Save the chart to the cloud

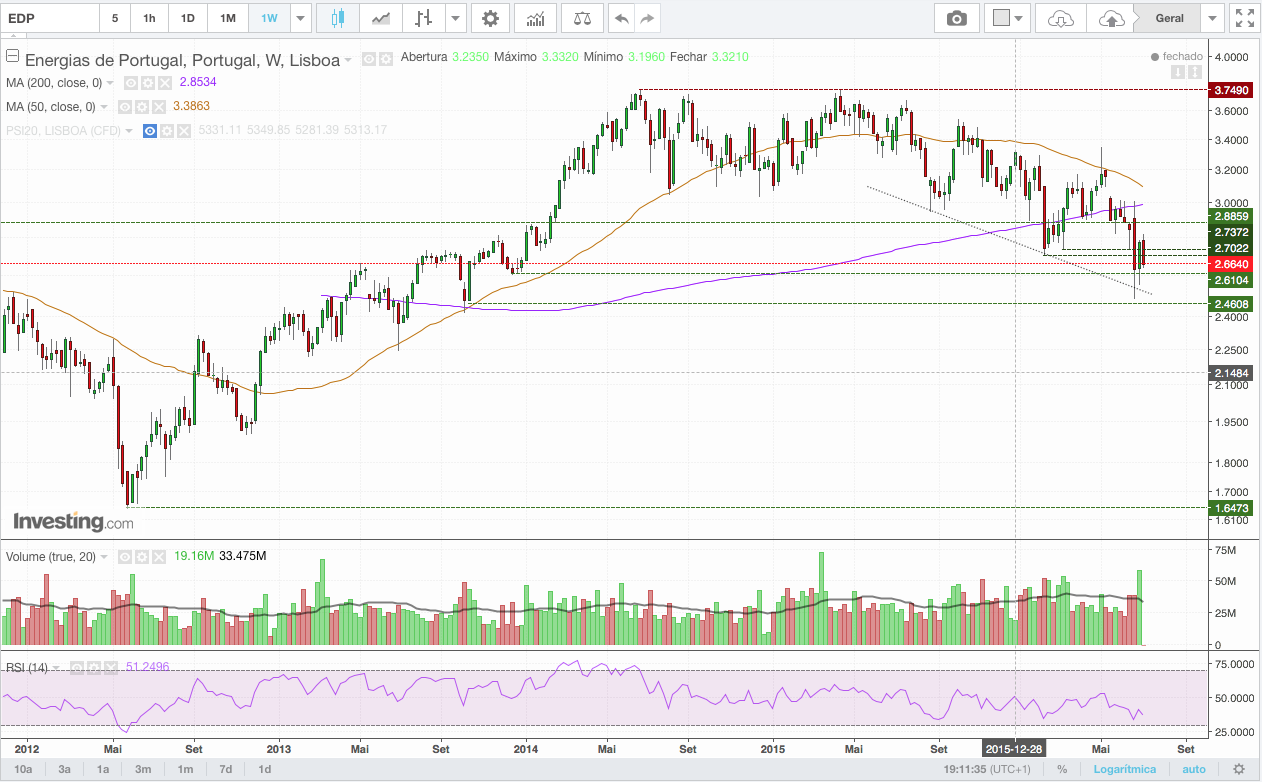click(1110, 18)
